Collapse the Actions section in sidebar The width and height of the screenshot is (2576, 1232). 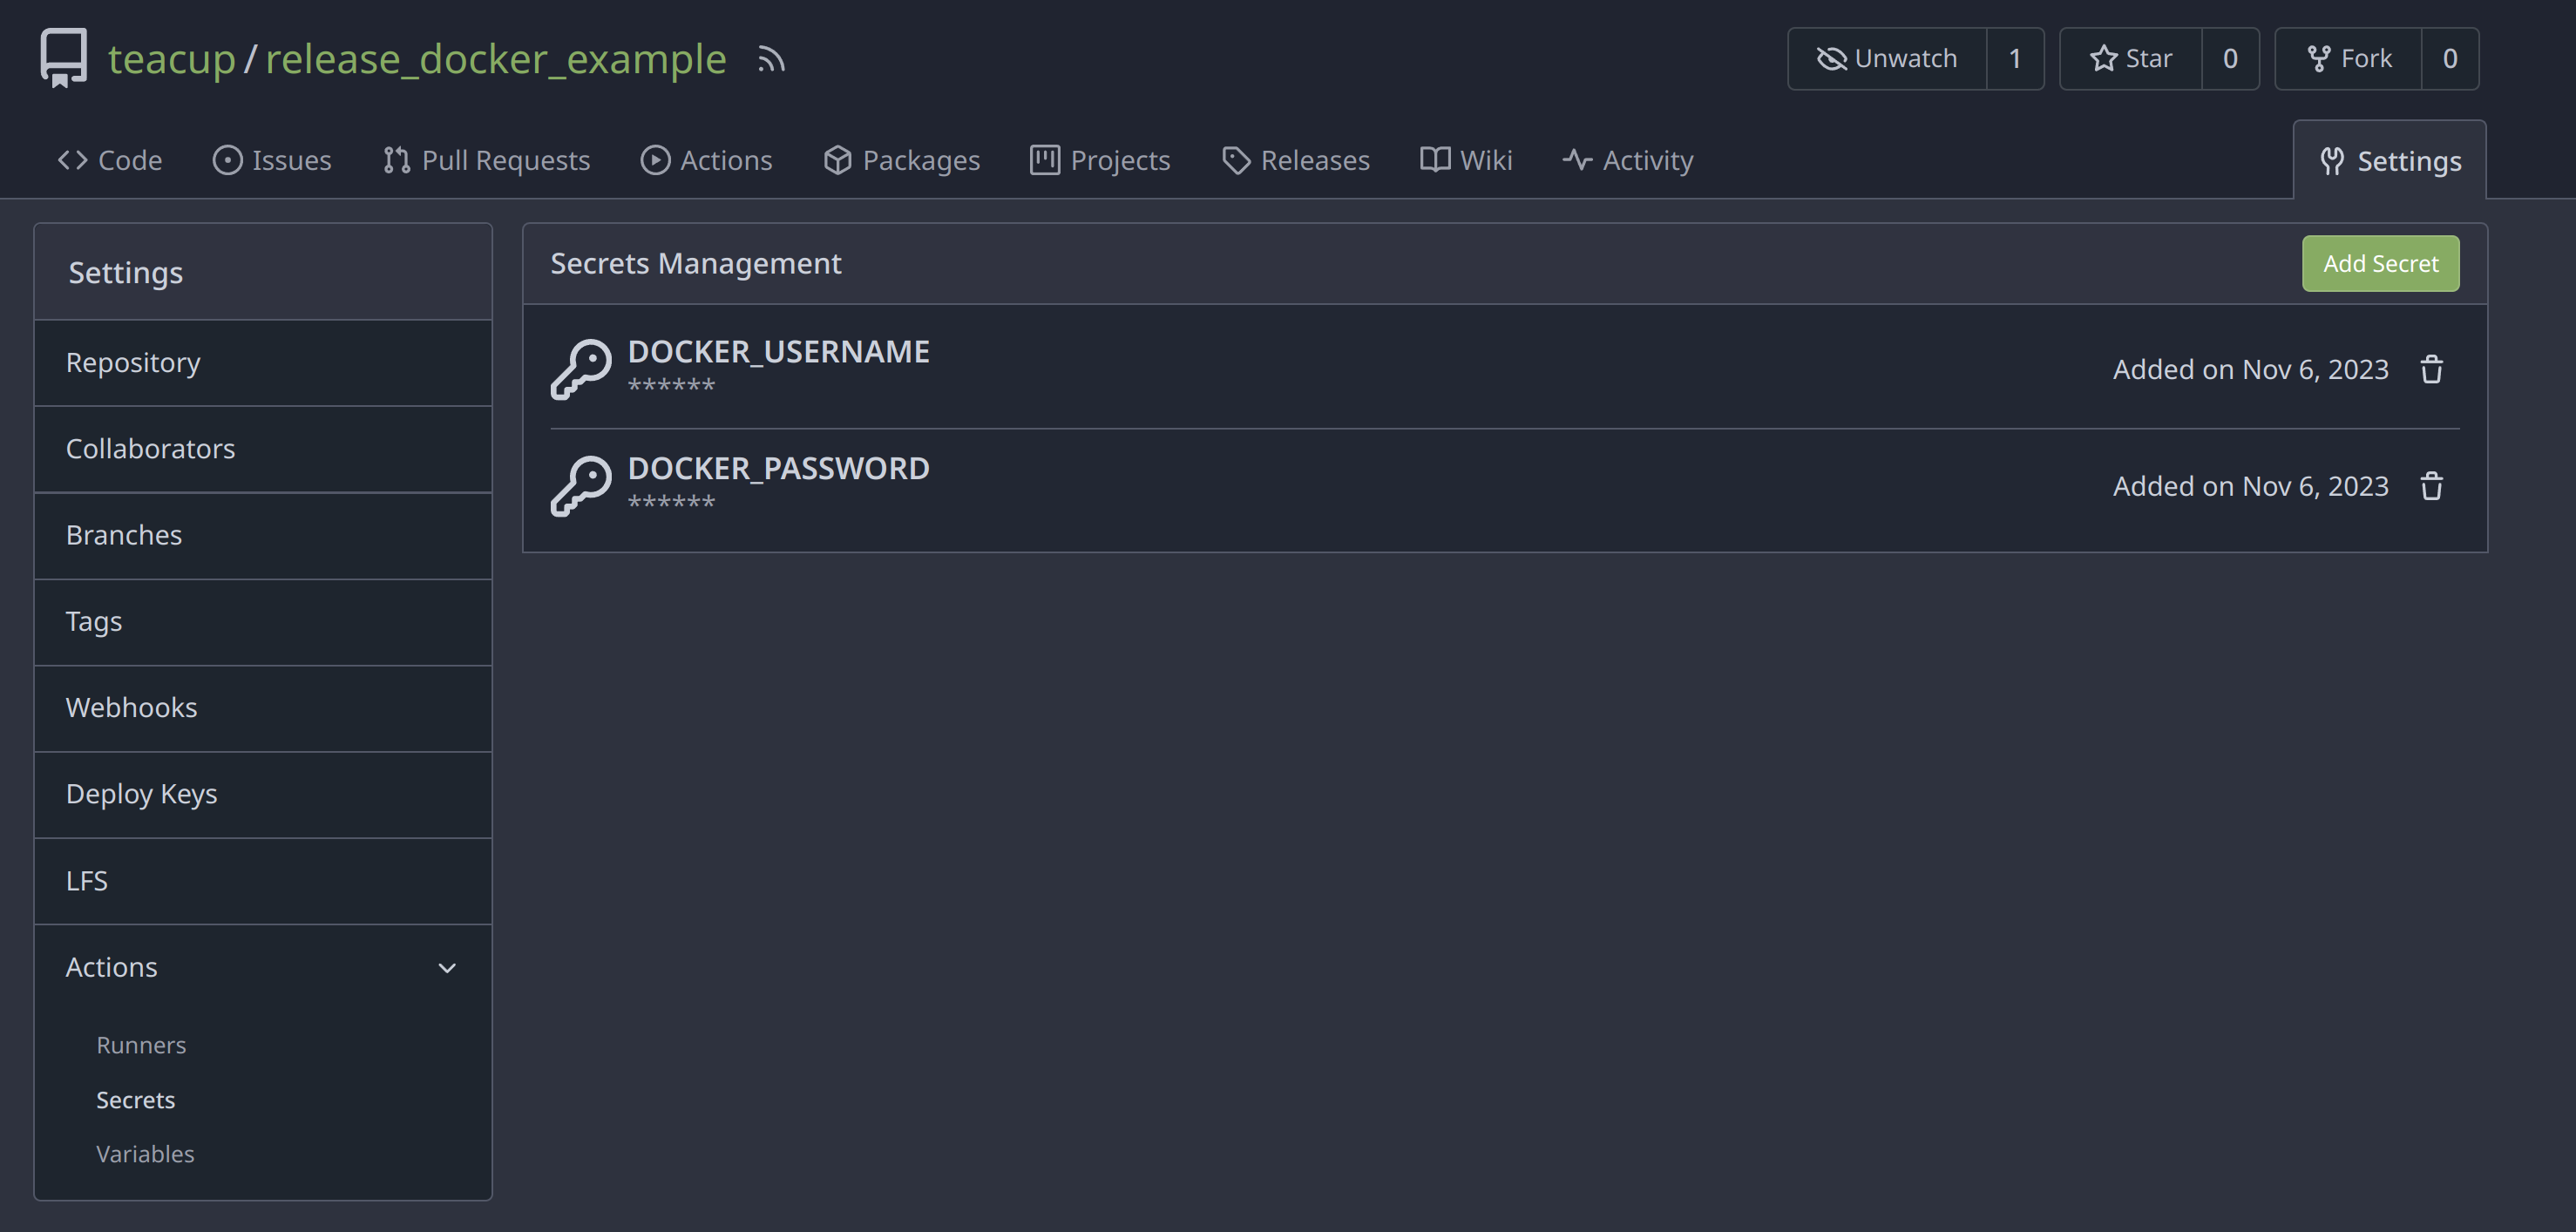coord(448,968)
